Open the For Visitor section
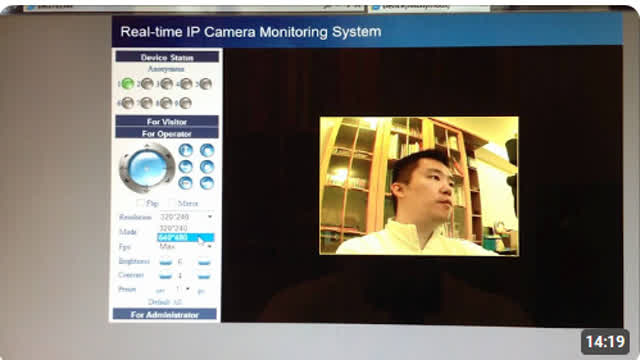640x360 pixels. [x=167, y=121]
